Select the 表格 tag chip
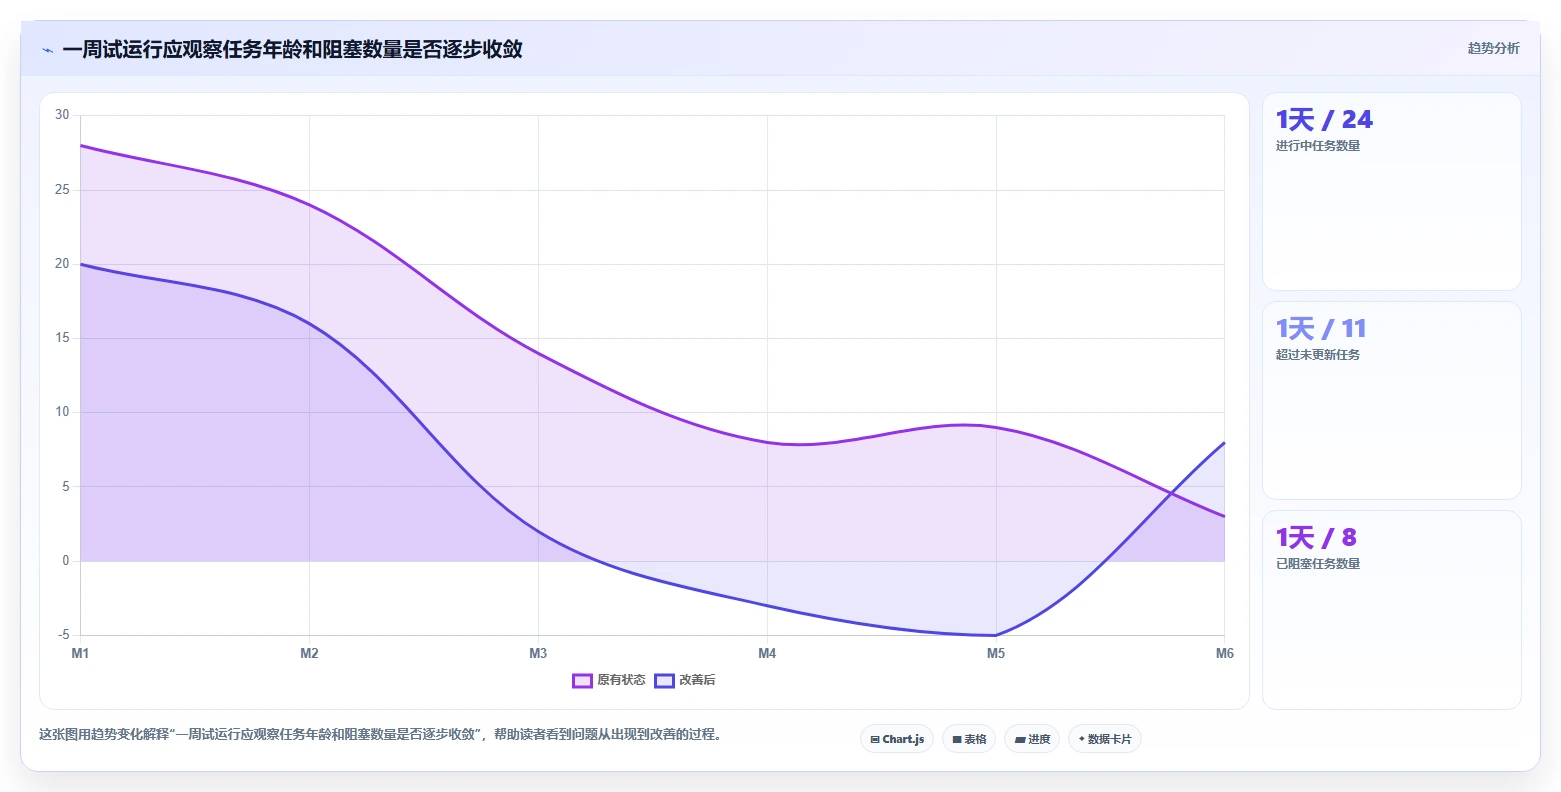 coord(969,739)
